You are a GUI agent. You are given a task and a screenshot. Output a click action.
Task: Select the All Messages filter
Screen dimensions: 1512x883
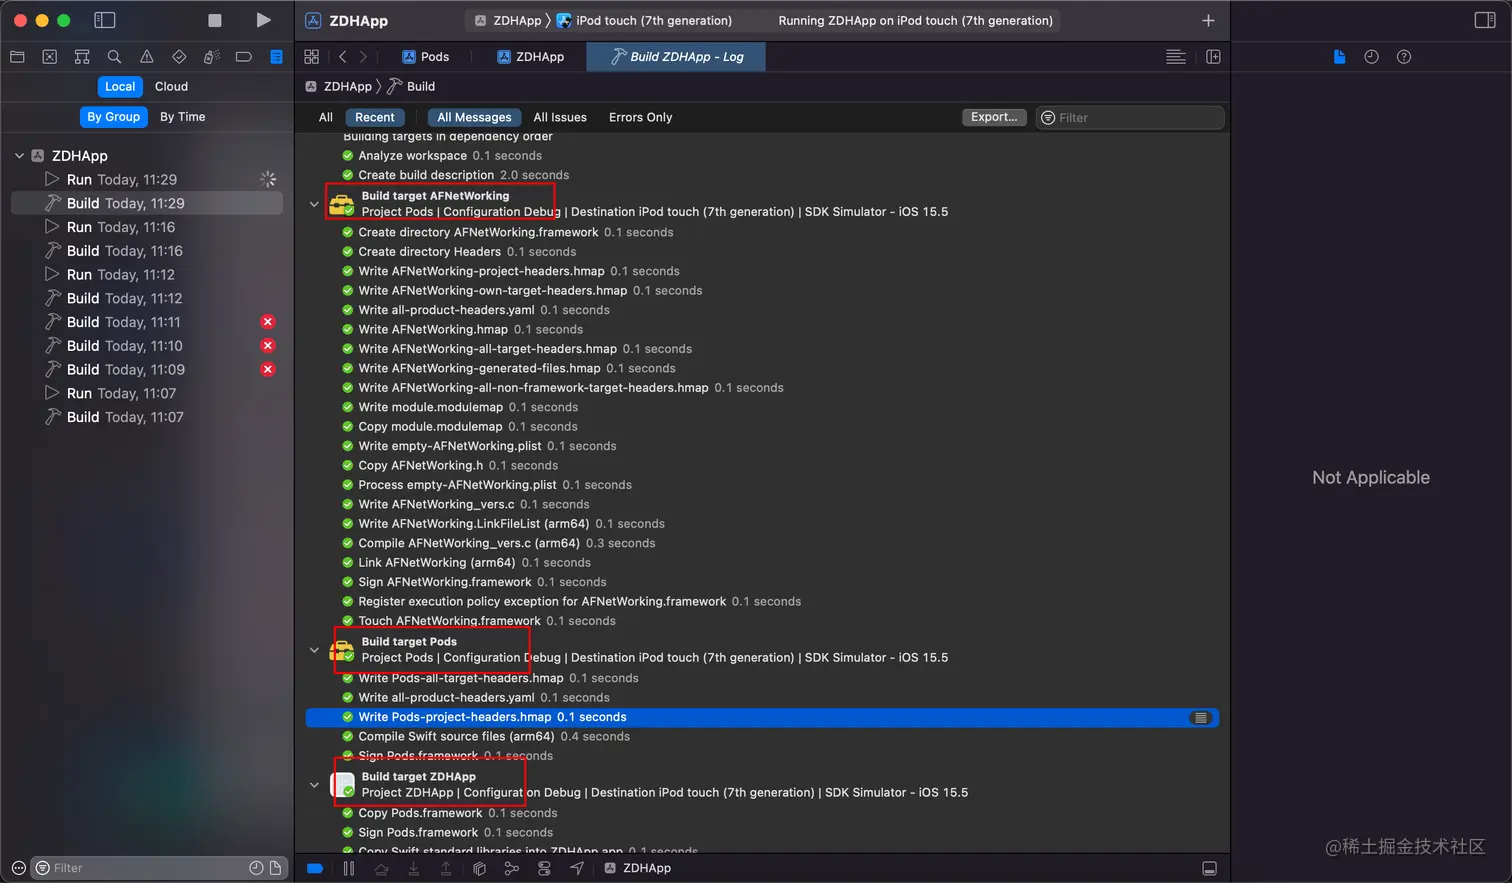tap(474, 117)
